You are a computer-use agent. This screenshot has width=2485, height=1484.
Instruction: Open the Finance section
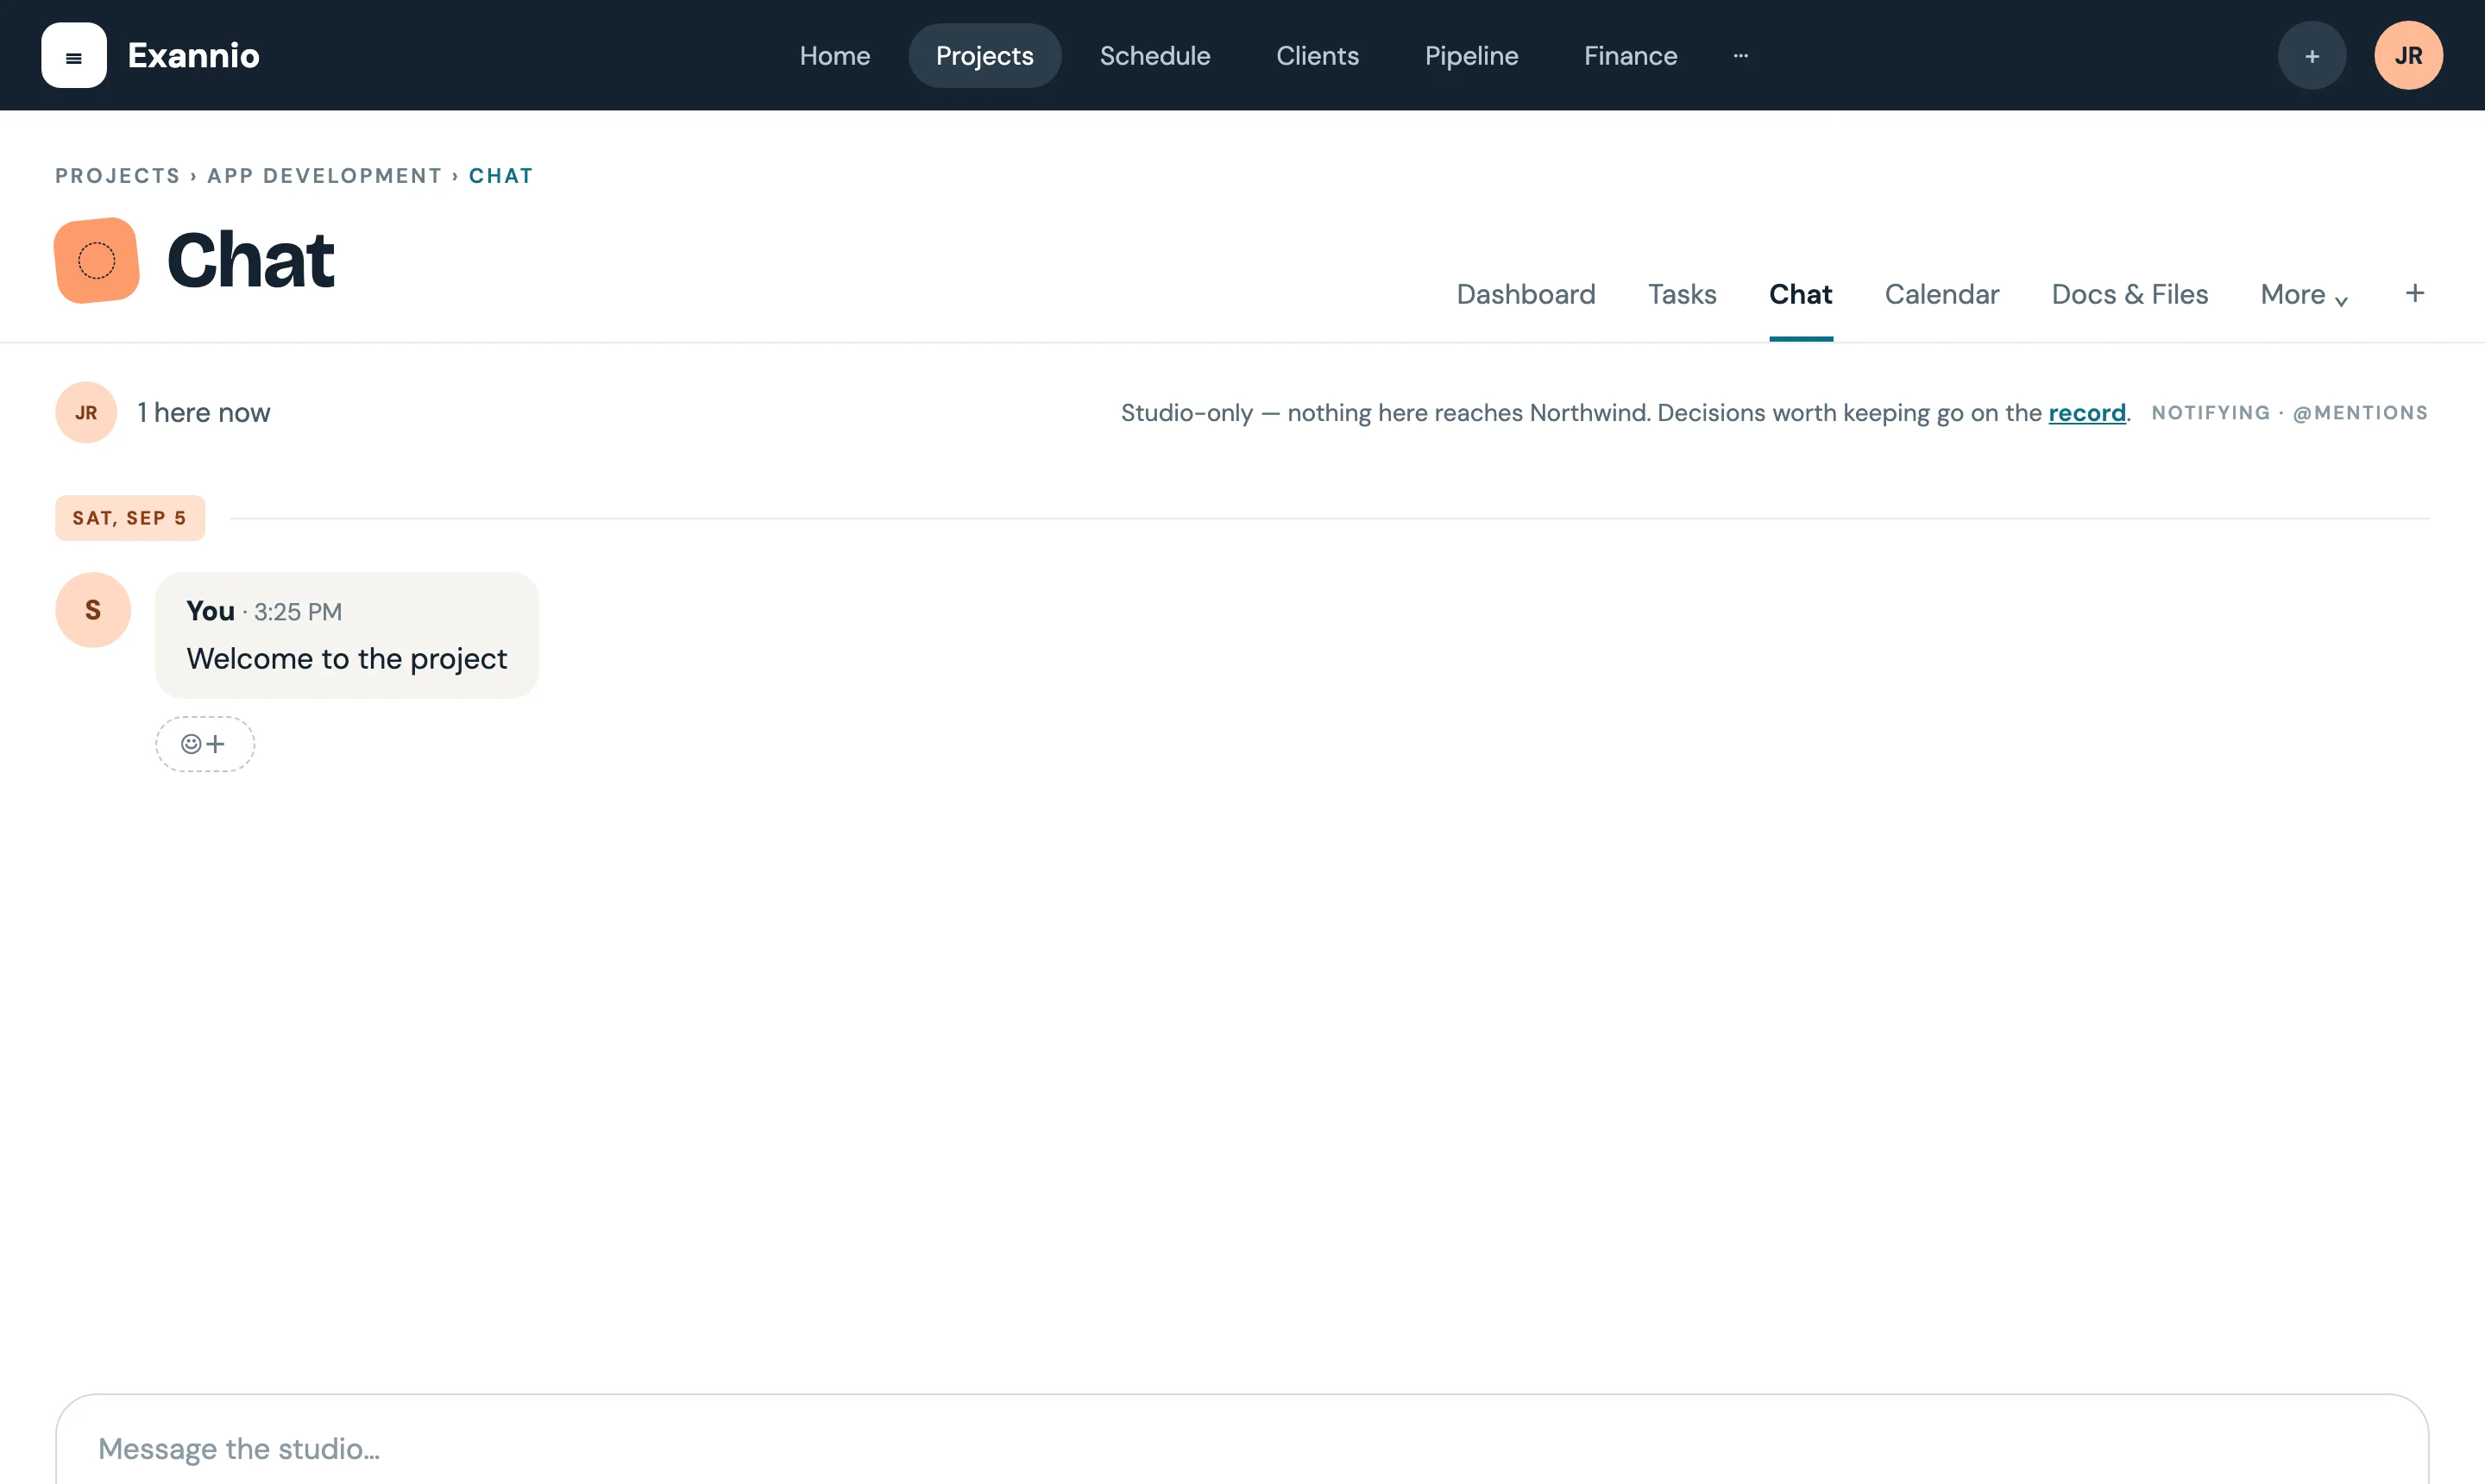1630,56
